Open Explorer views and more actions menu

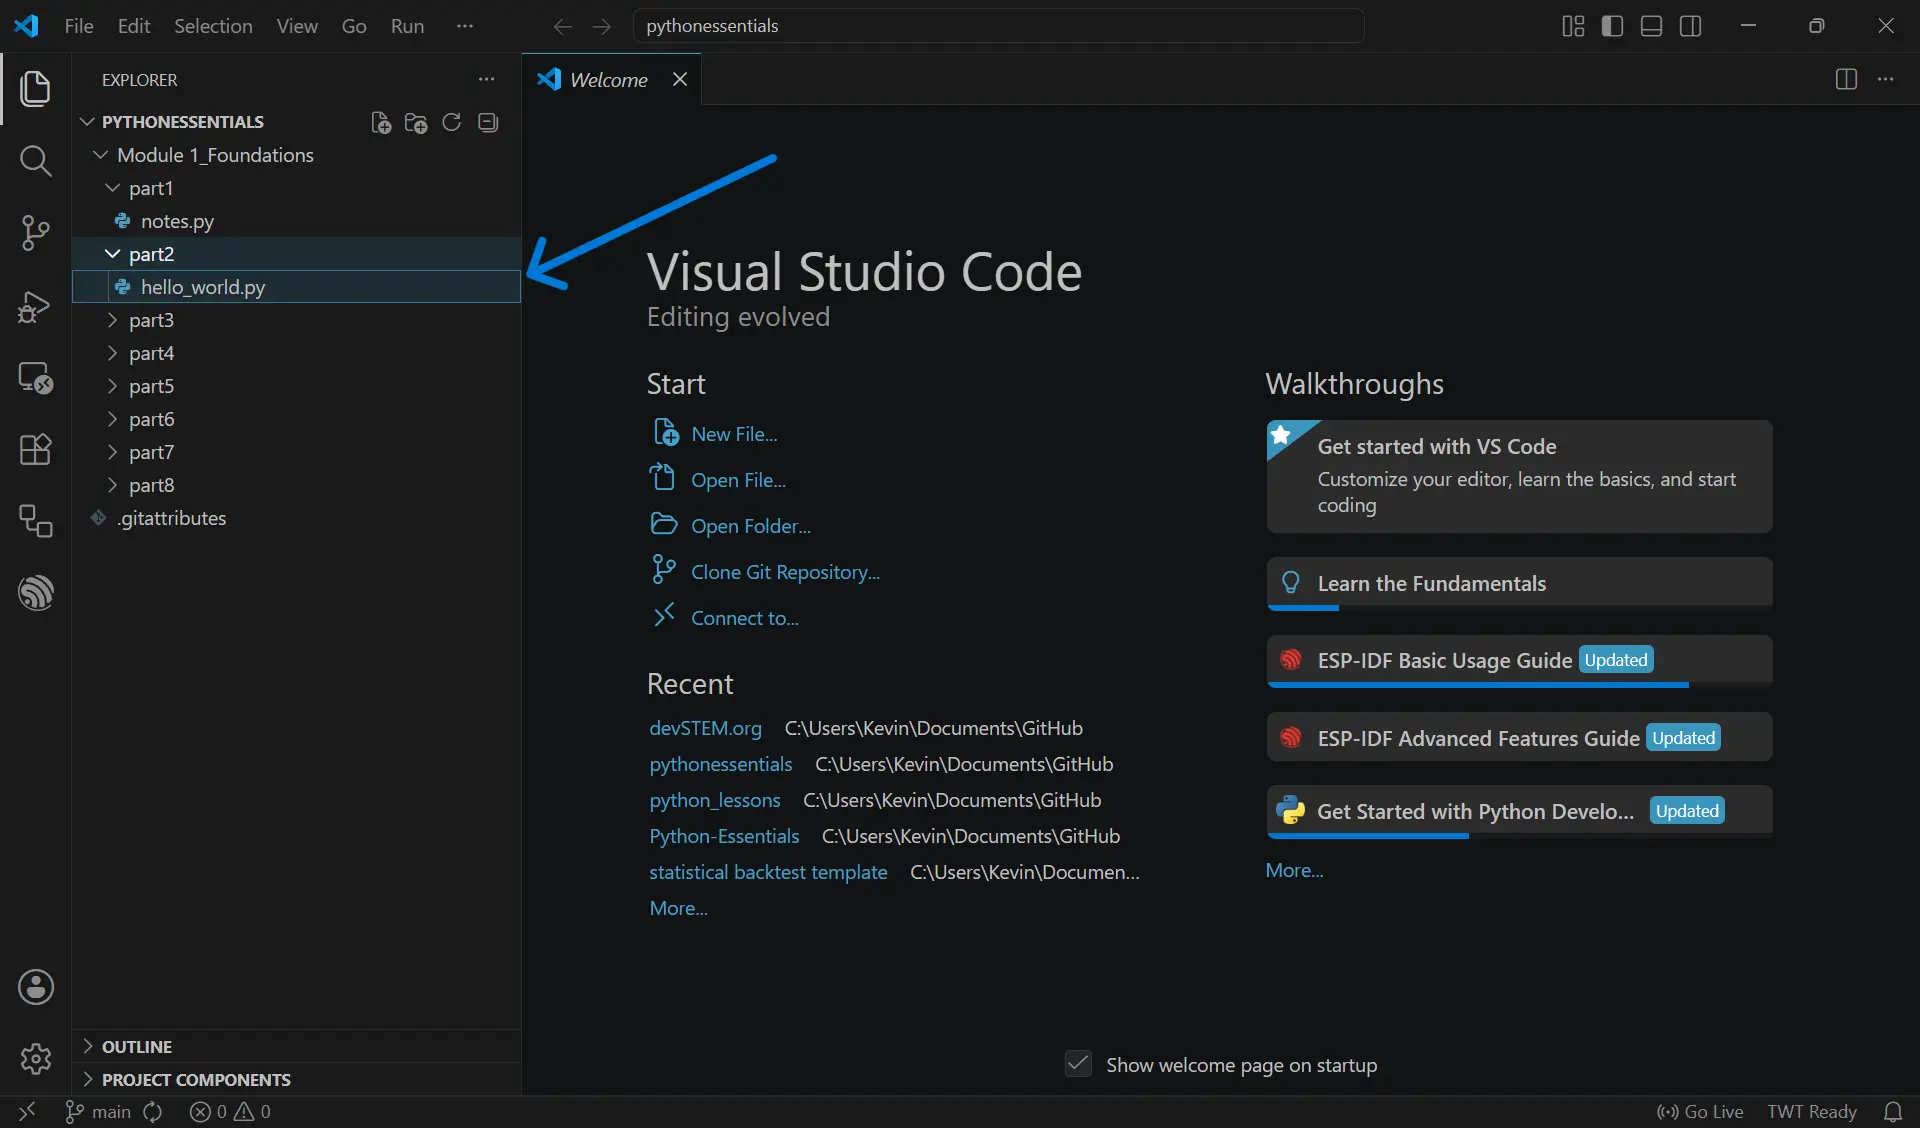tap(486, 79)
